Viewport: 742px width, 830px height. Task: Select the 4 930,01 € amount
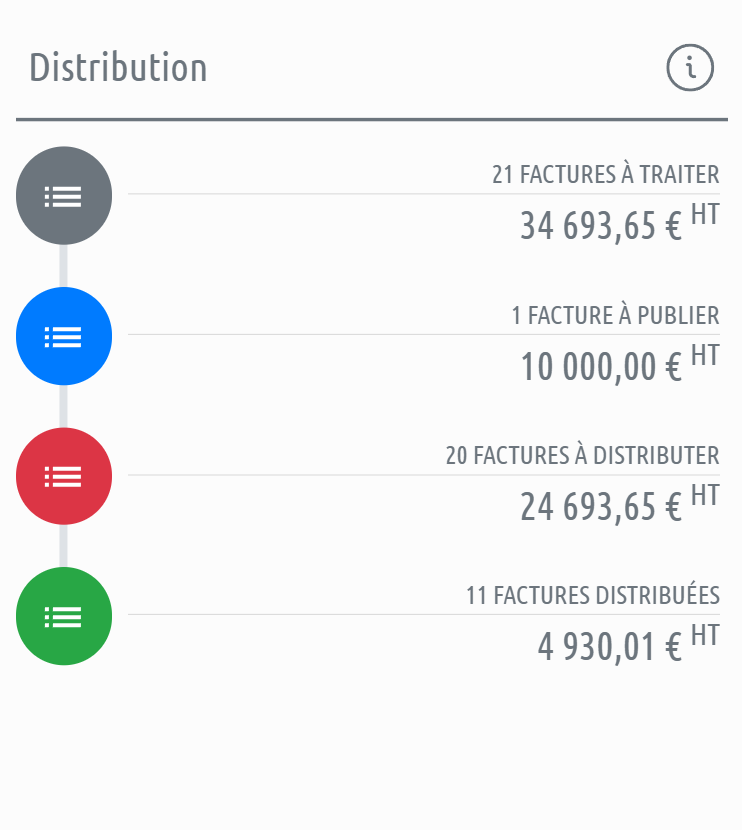click(609, 646)
